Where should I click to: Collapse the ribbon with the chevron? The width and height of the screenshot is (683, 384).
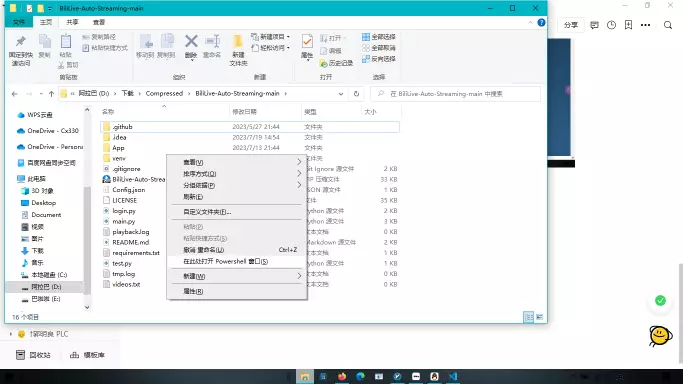coord(530,22)
